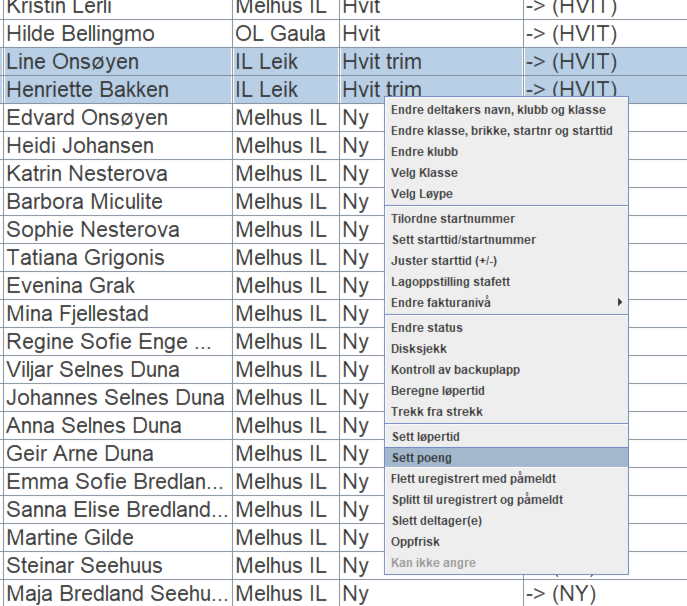The height and width of the screenshot is (606, 687).
Task: Click 'Velg Klasse' in context menu
Action: (x=425, y=173)
